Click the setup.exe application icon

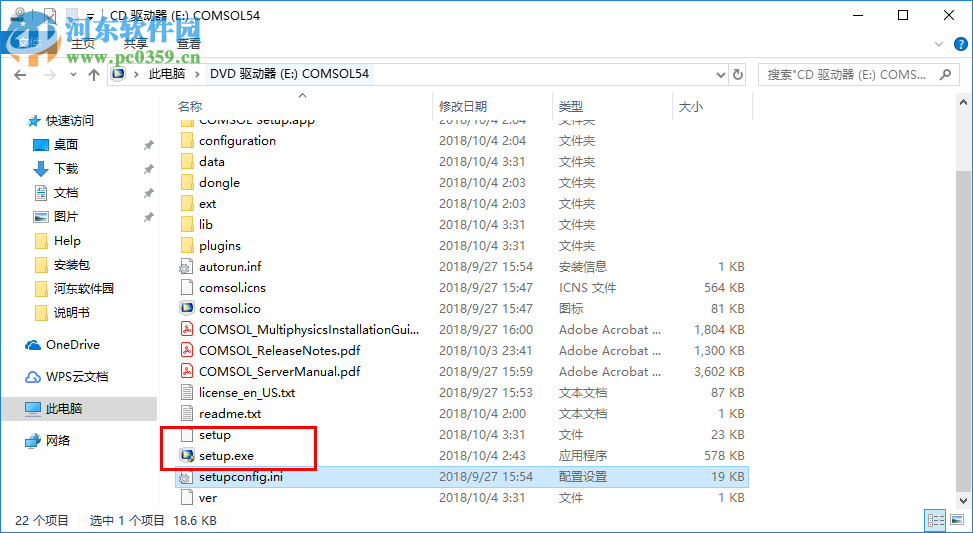(187, 455)
